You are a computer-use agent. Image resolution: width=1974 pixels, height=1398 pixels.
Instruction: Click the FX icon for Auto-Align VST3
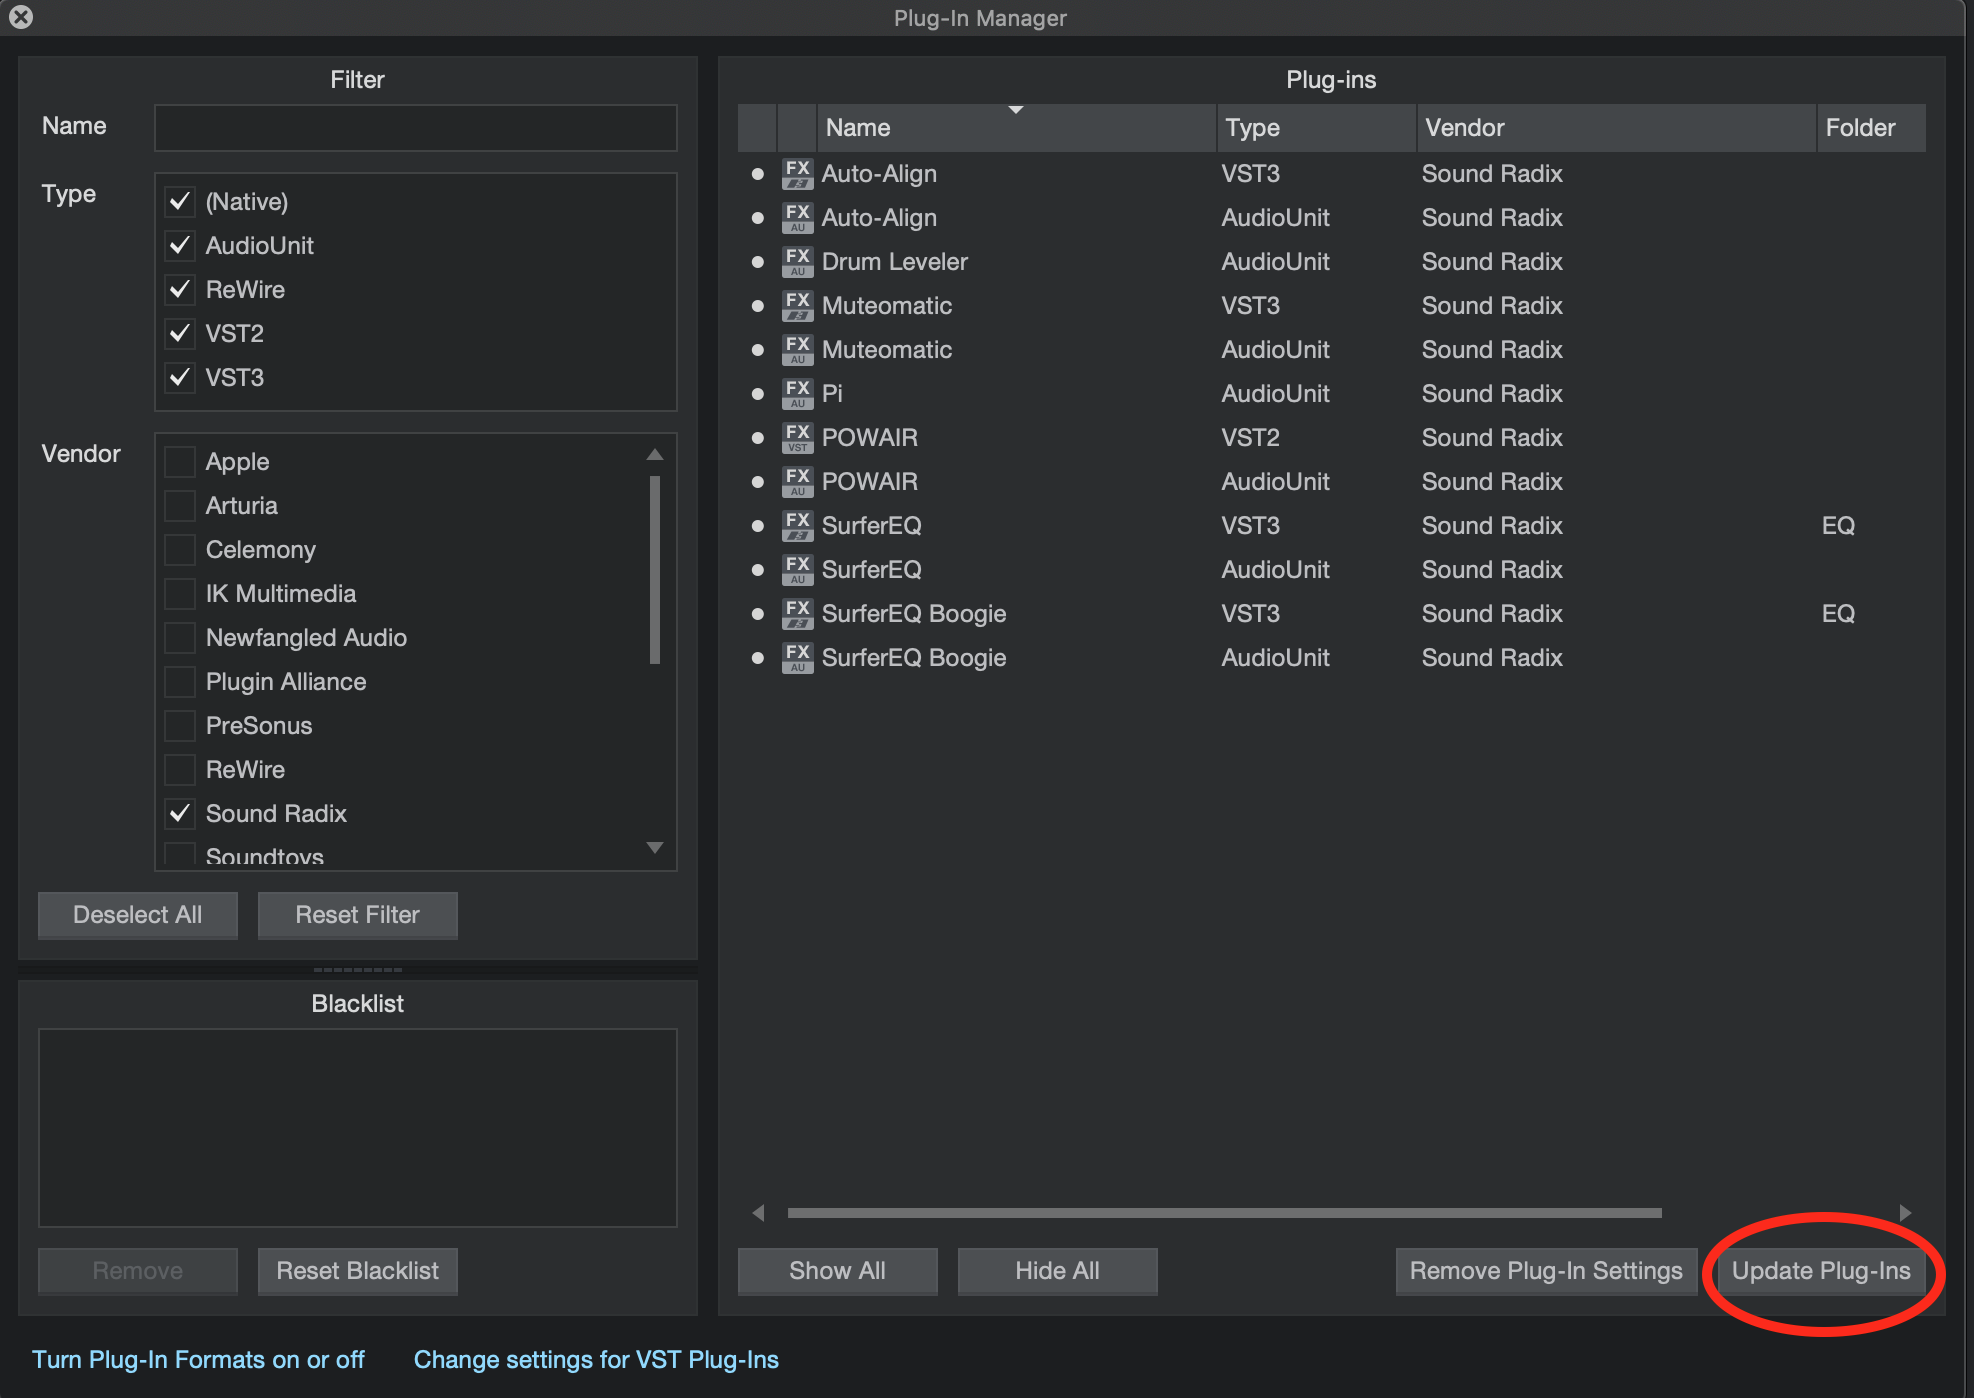click(x=797, y=174)
